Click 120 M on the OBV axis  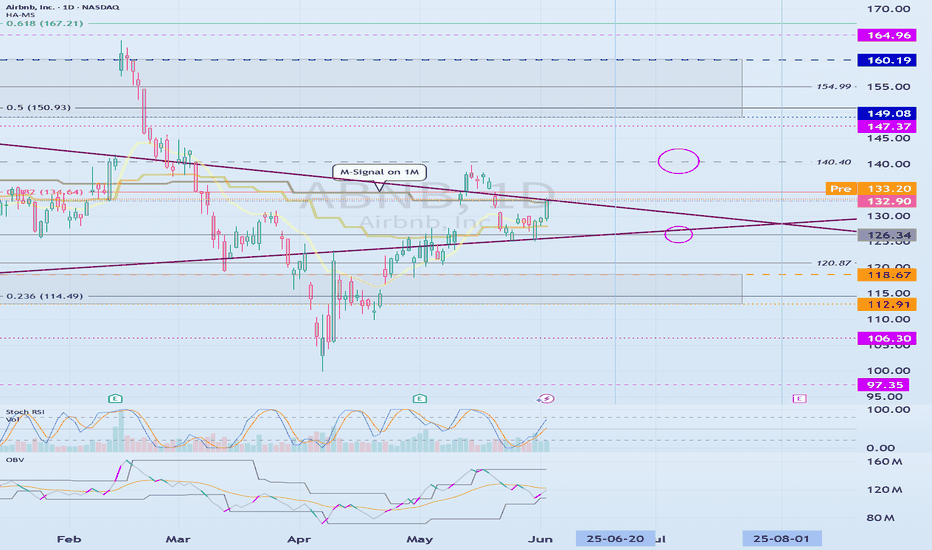(884, 490)
